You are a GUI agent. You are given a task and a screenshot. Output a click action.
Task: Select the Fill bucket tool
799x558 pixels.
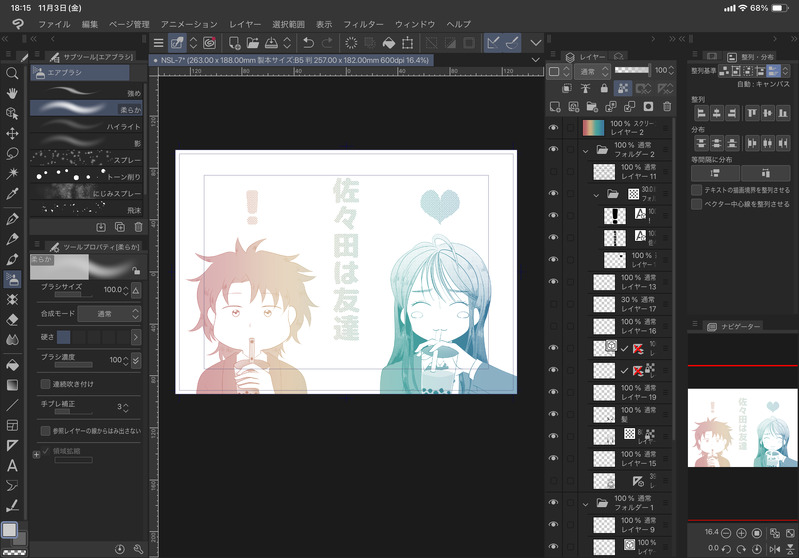[x=12, y=365]
